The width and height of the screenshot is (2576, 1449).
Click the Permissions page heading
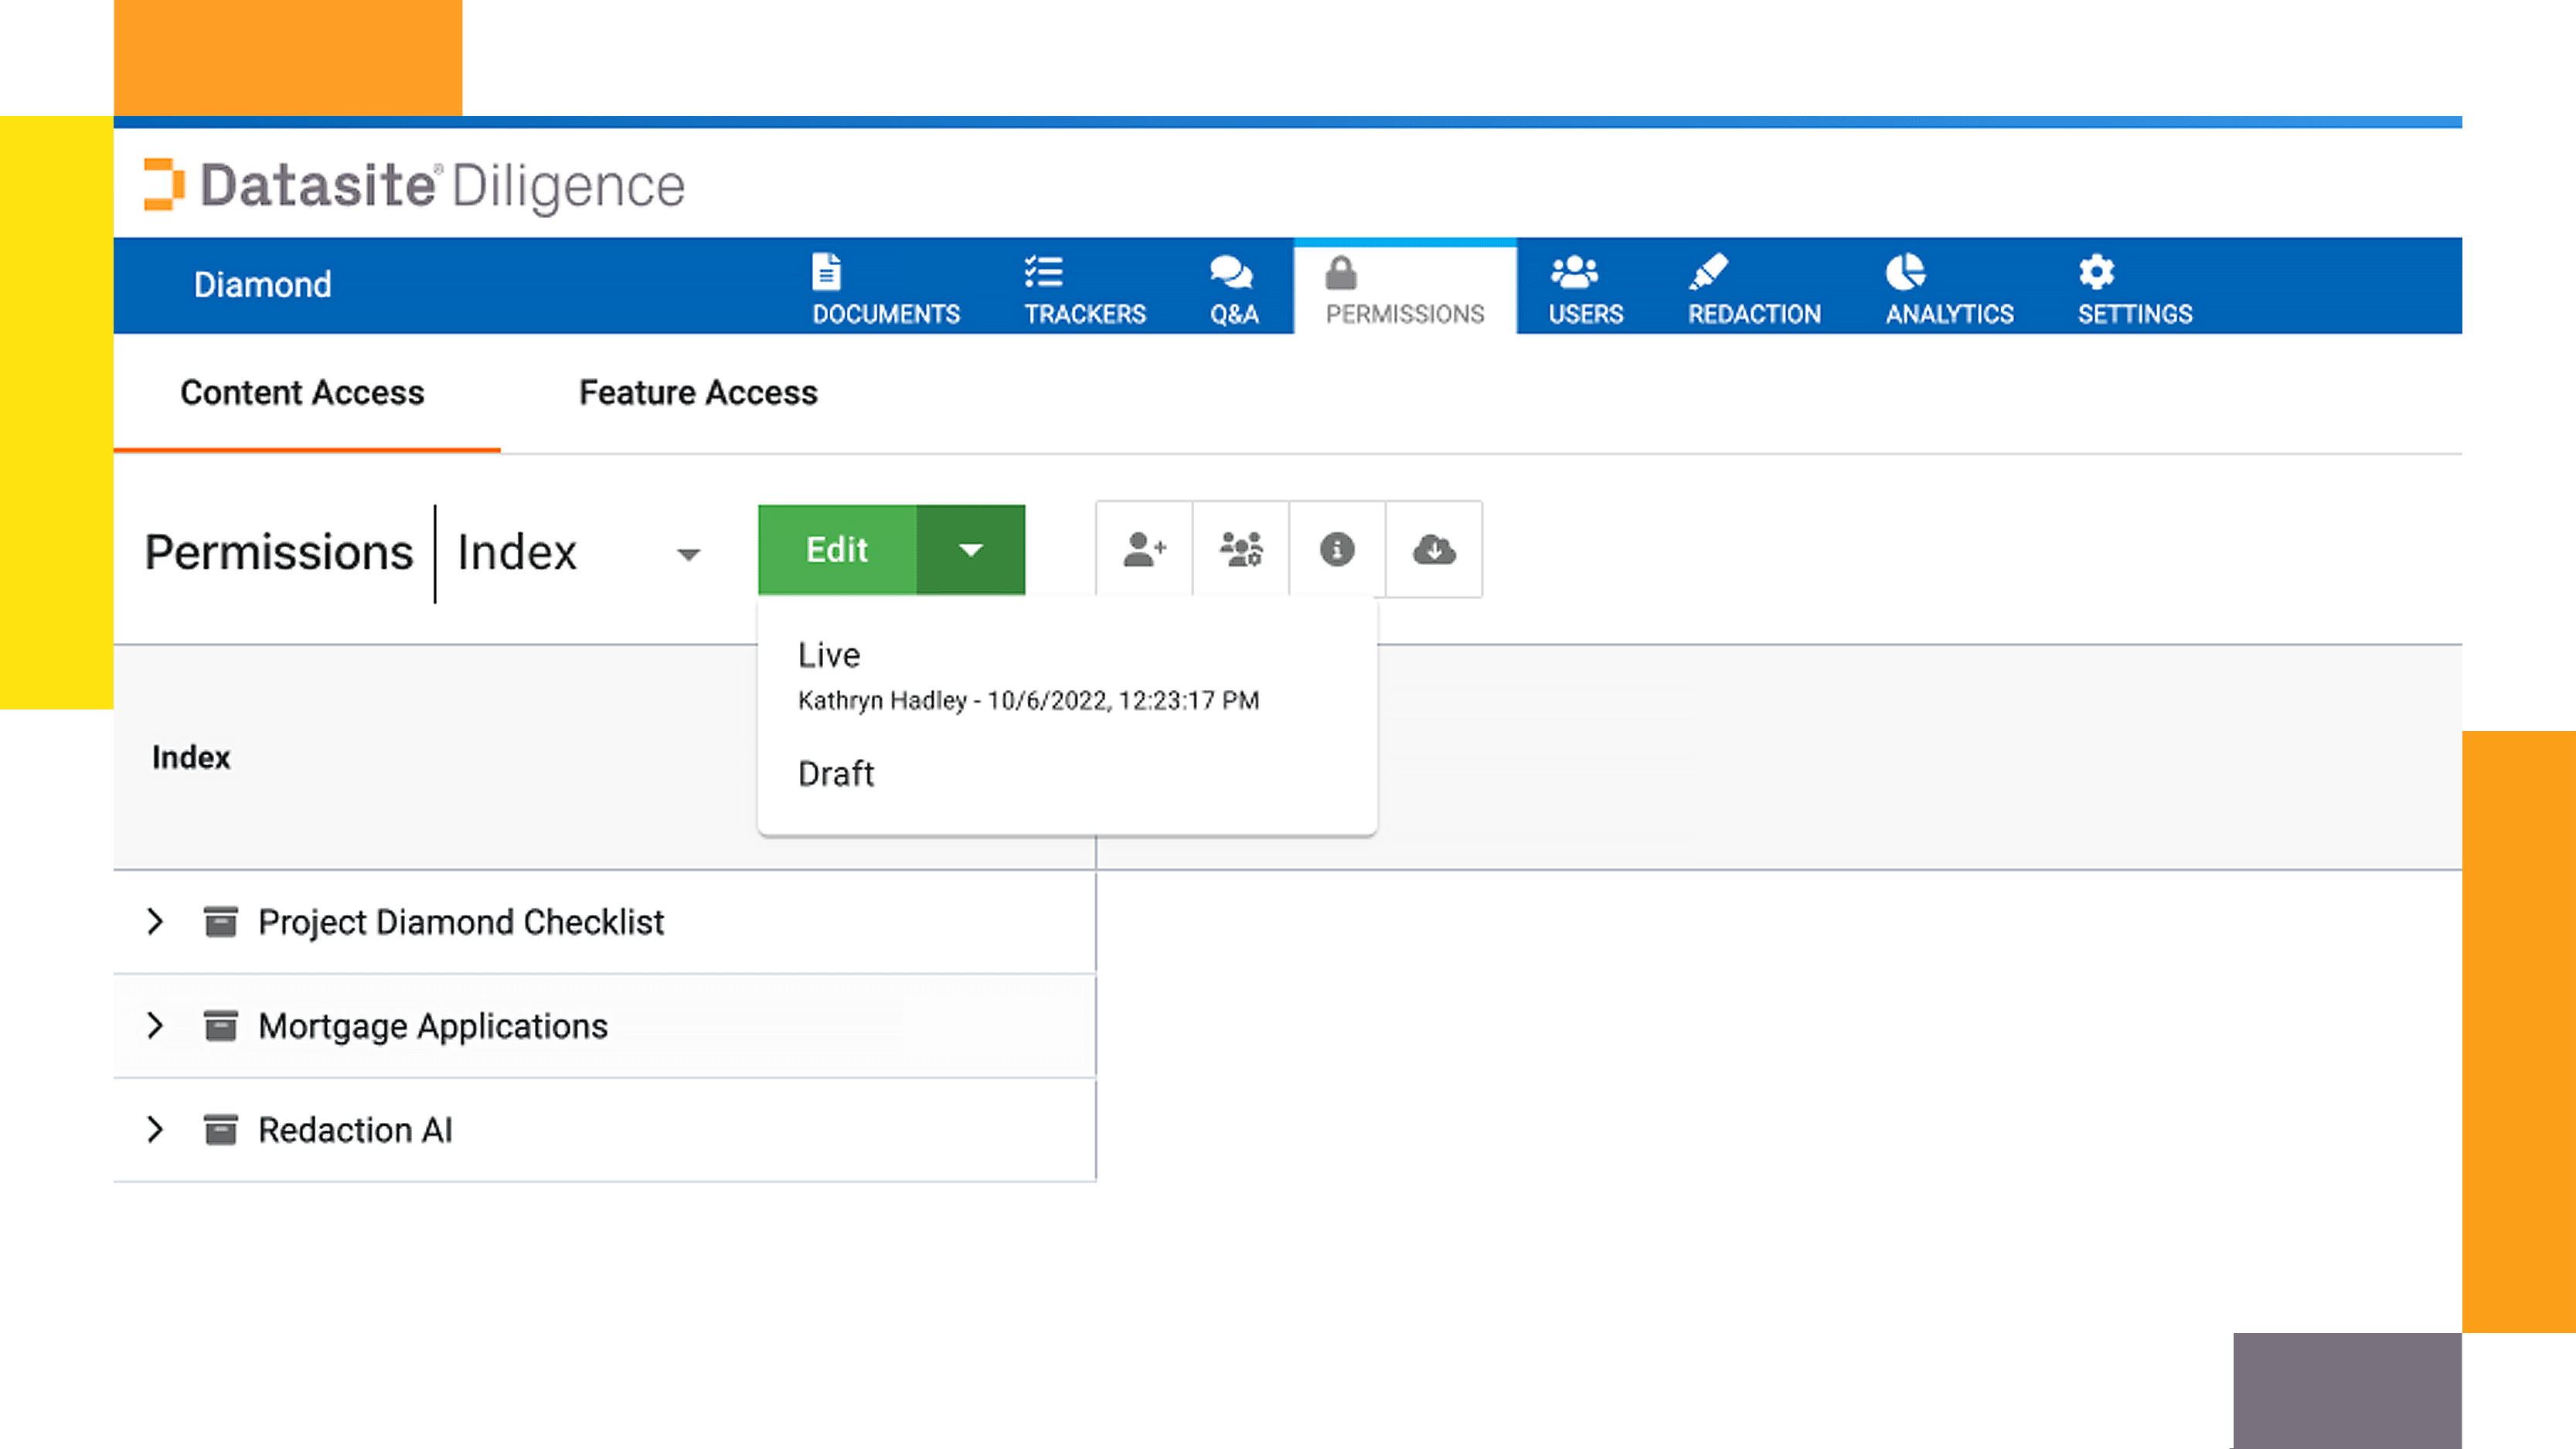tap(278, 552)
